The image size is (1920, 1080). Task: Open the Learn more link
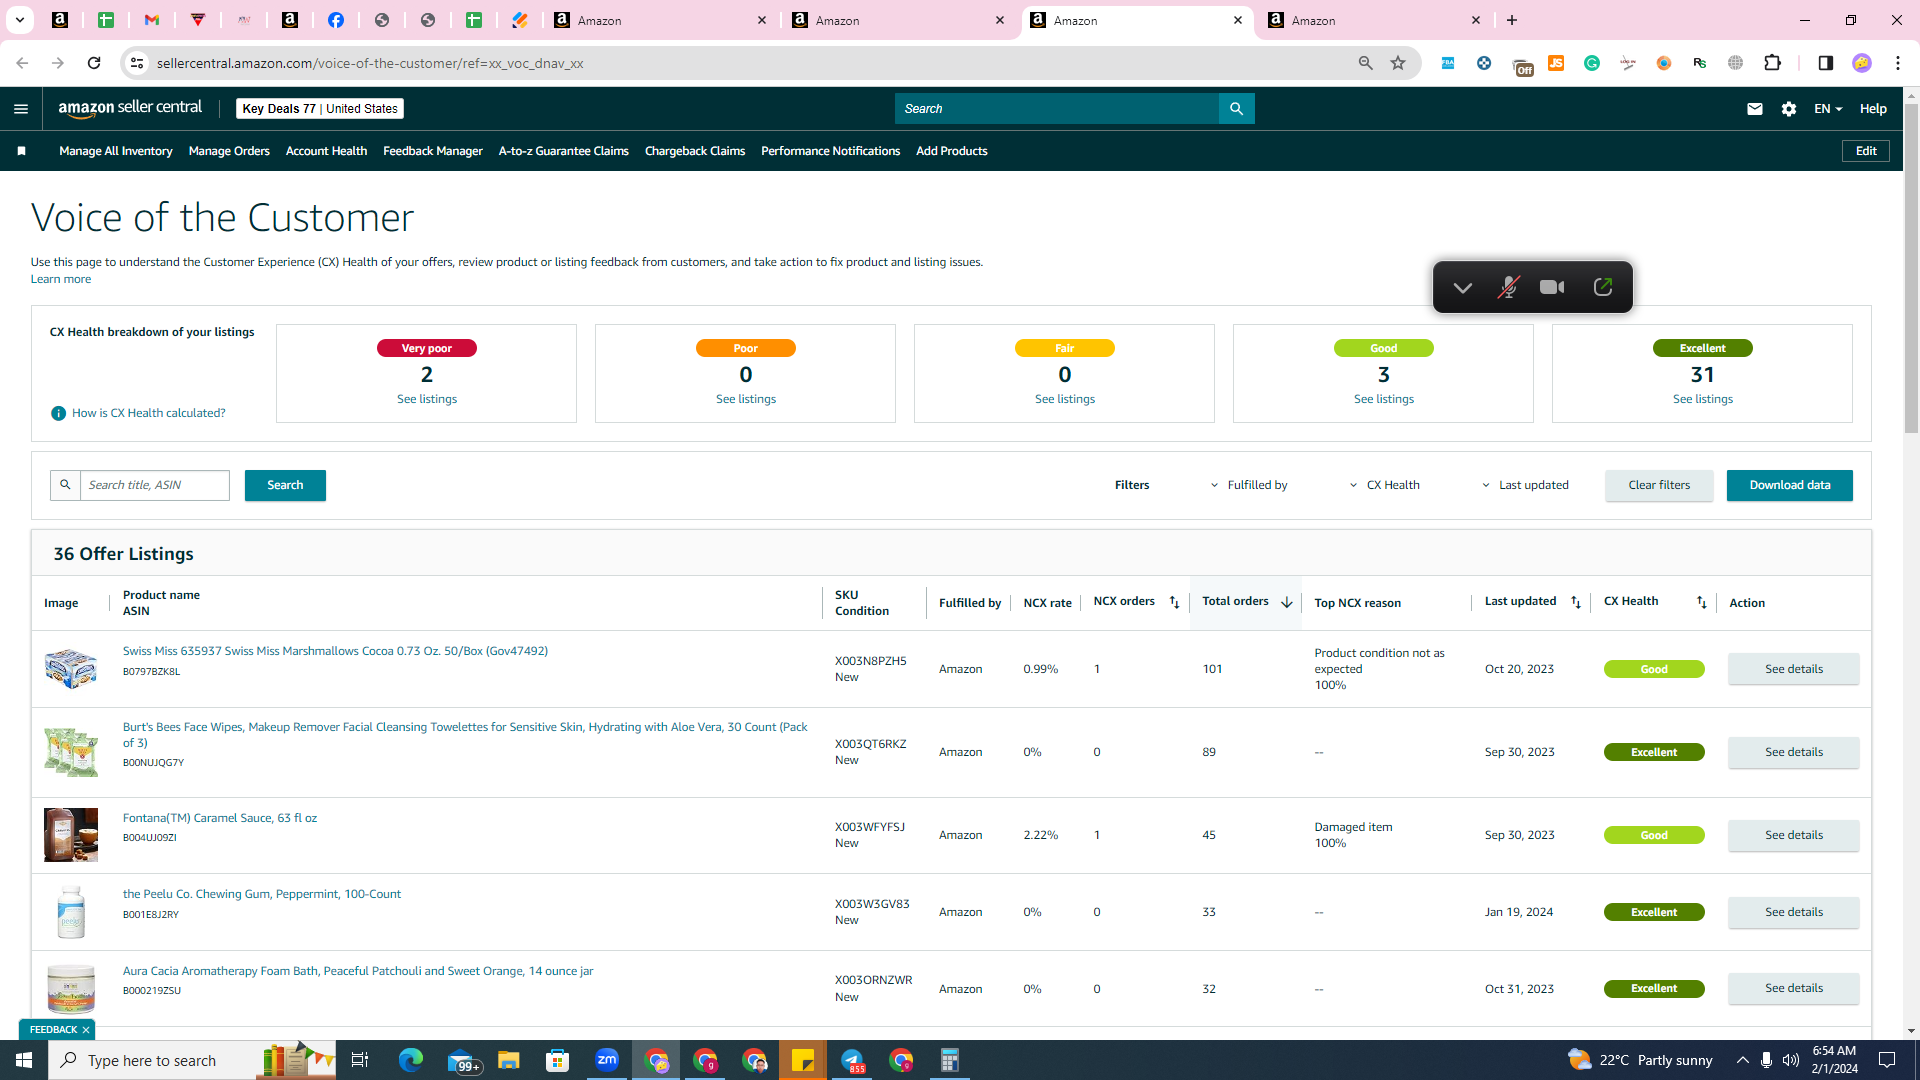61,279
